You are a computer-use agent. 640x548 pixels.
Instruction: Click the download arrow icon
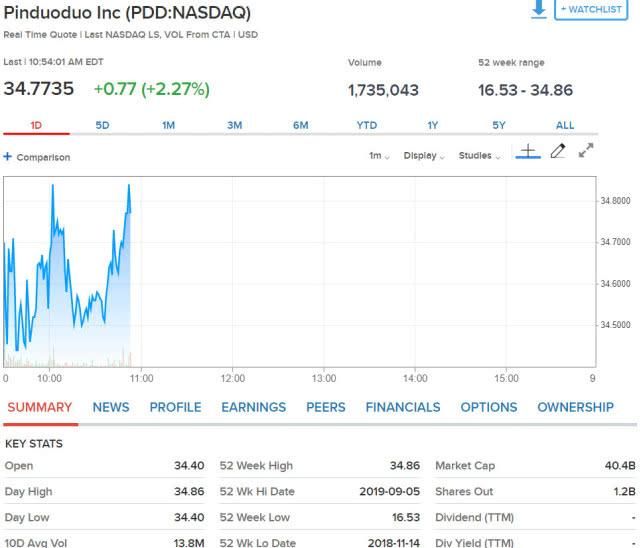coord(539,9)
